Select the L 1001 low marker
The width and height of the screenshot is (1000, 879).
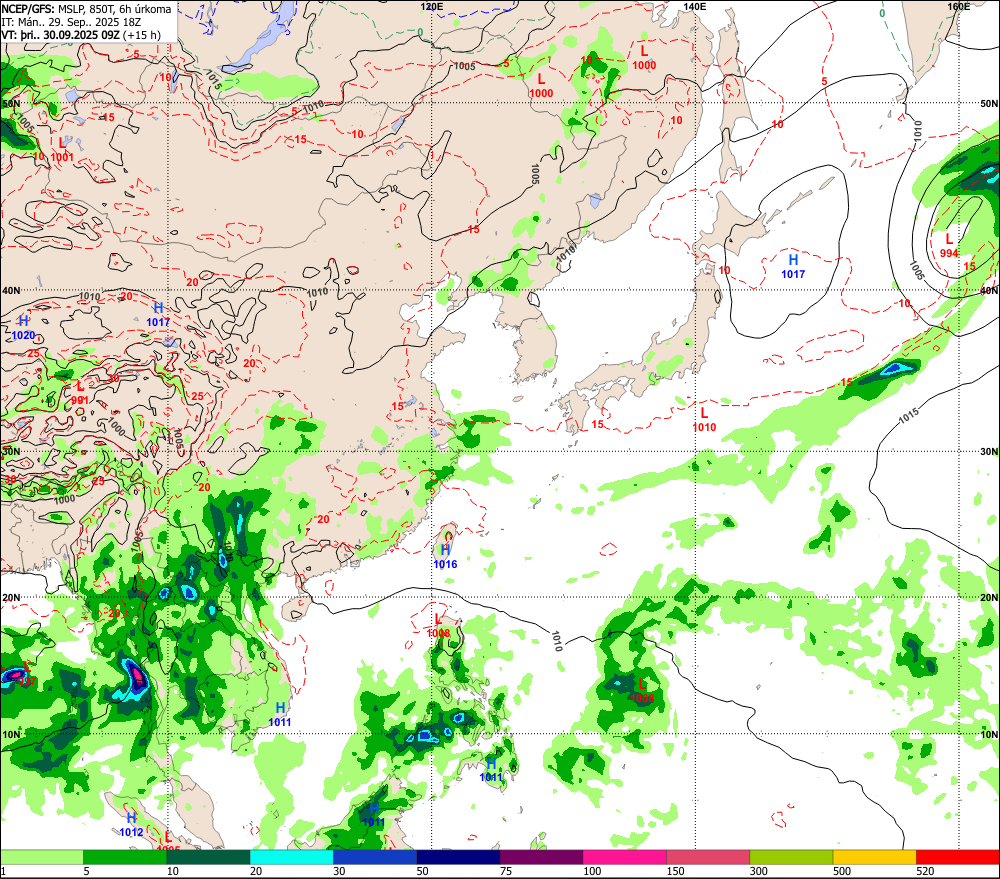click(x=62, y=150)
